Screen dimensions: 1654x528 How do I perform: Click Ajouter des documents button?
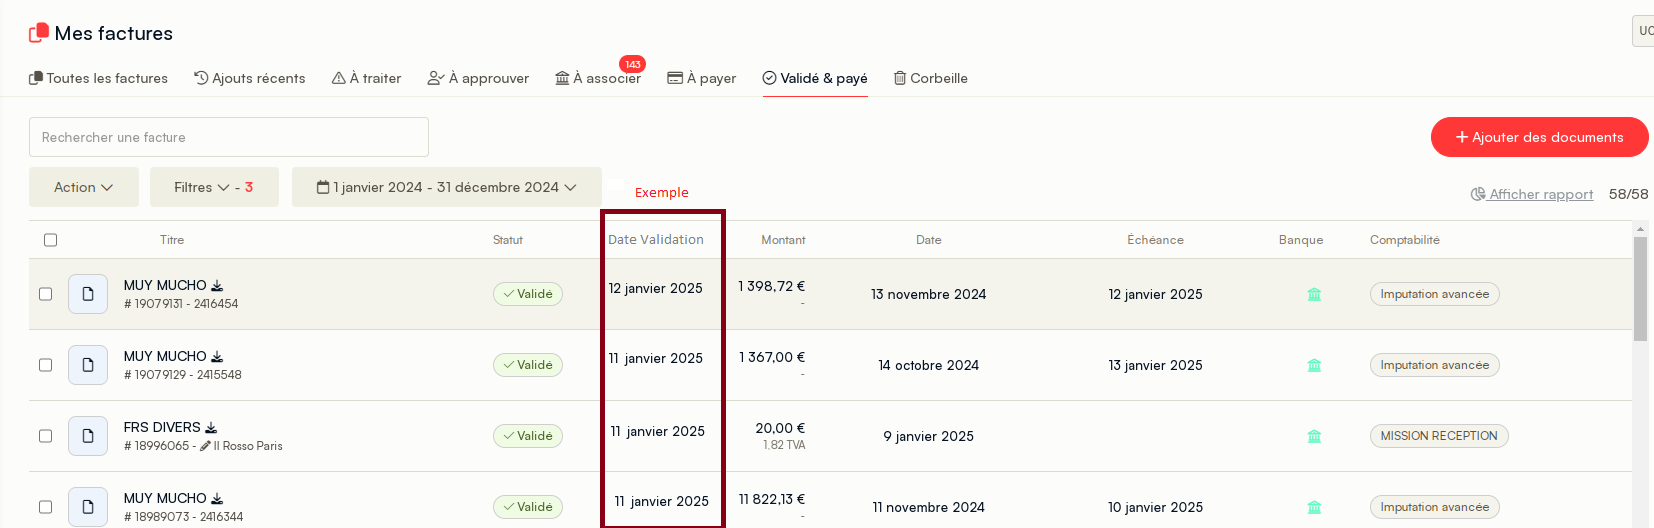pos(1539,137)
